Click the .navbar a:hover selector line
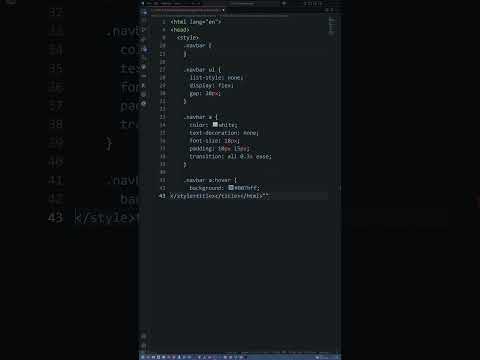 point(210,180)
